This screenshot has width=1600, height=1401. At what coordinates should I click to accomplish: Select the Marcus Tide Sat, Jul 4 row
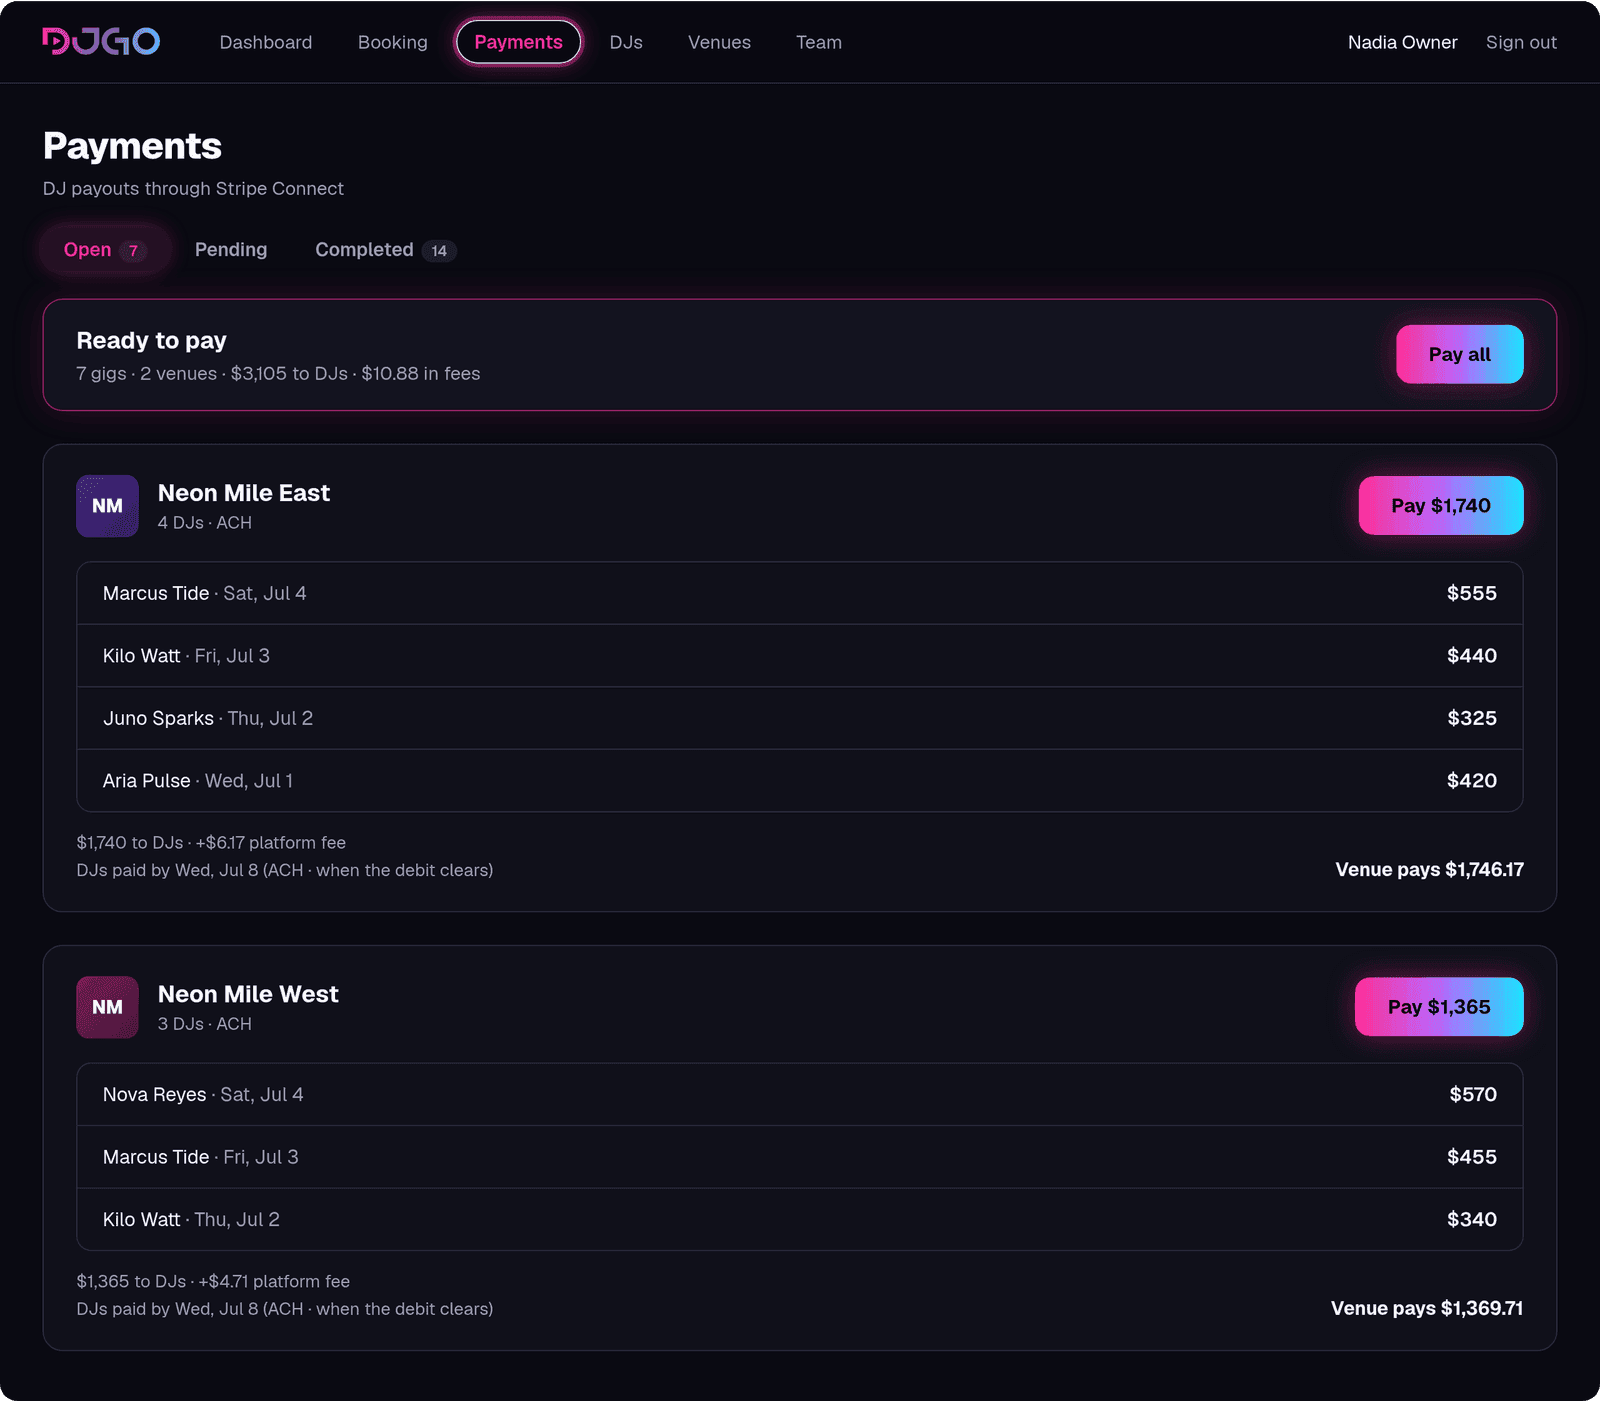pos(800,593)
